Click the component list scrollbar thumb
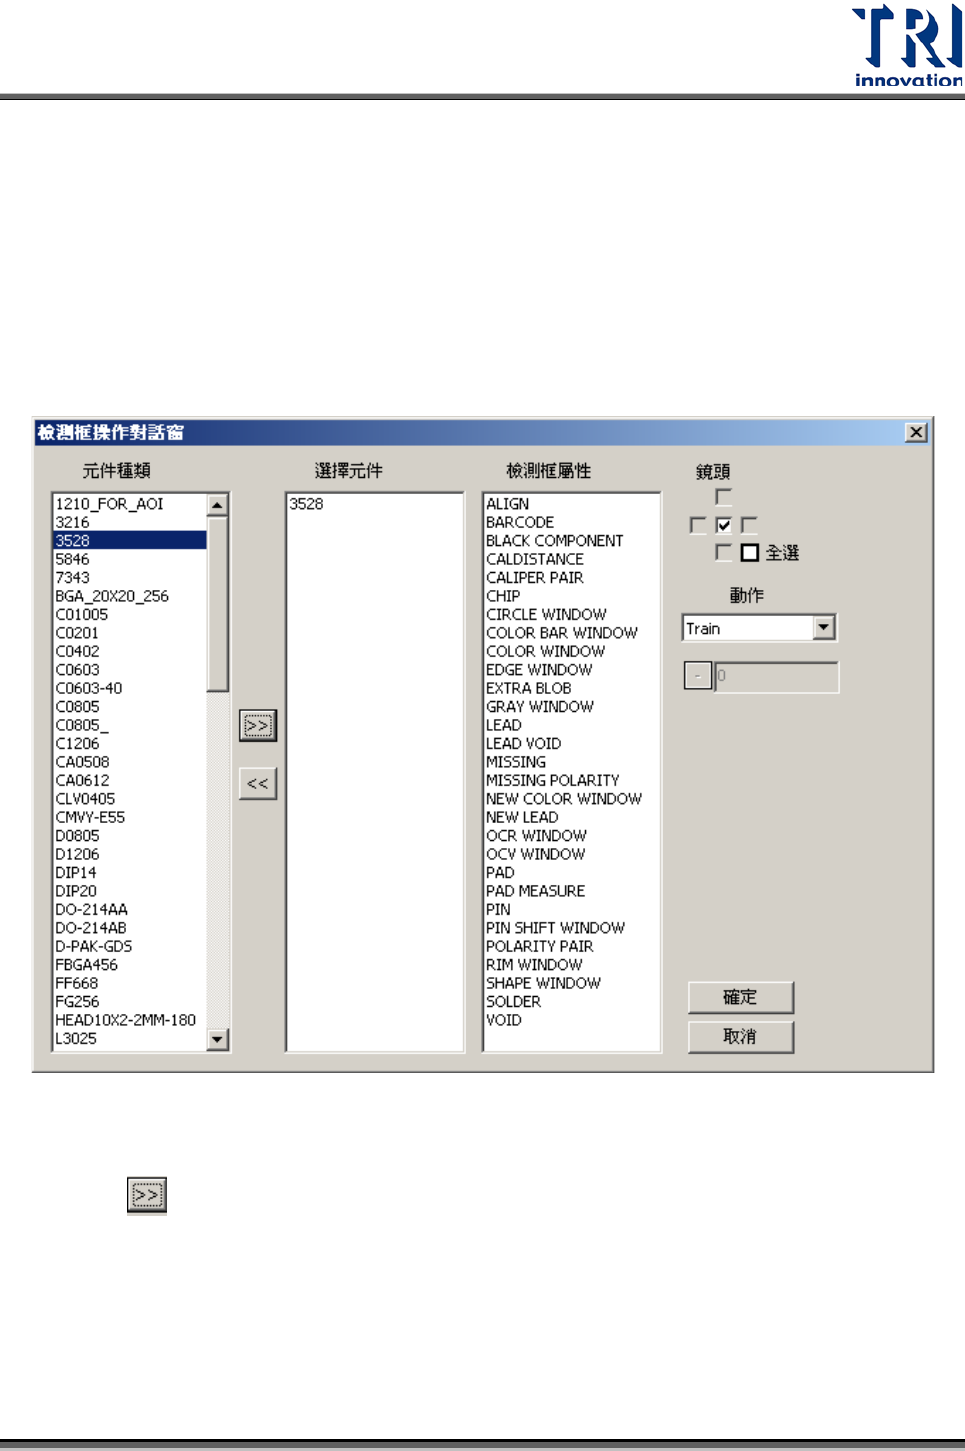The width and height of the screenshot is (965, 1451). click(218, 604)
